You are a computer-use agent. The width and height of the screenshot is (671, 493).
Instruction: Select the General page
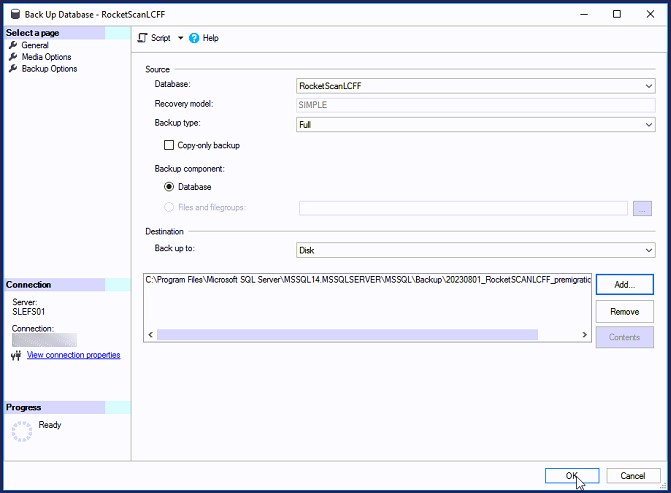(35, 45)
